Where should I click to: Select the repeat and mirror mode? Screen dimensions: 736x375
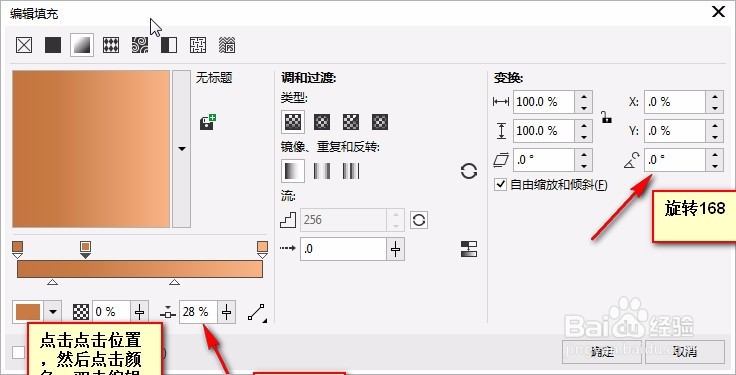point(322,171)
